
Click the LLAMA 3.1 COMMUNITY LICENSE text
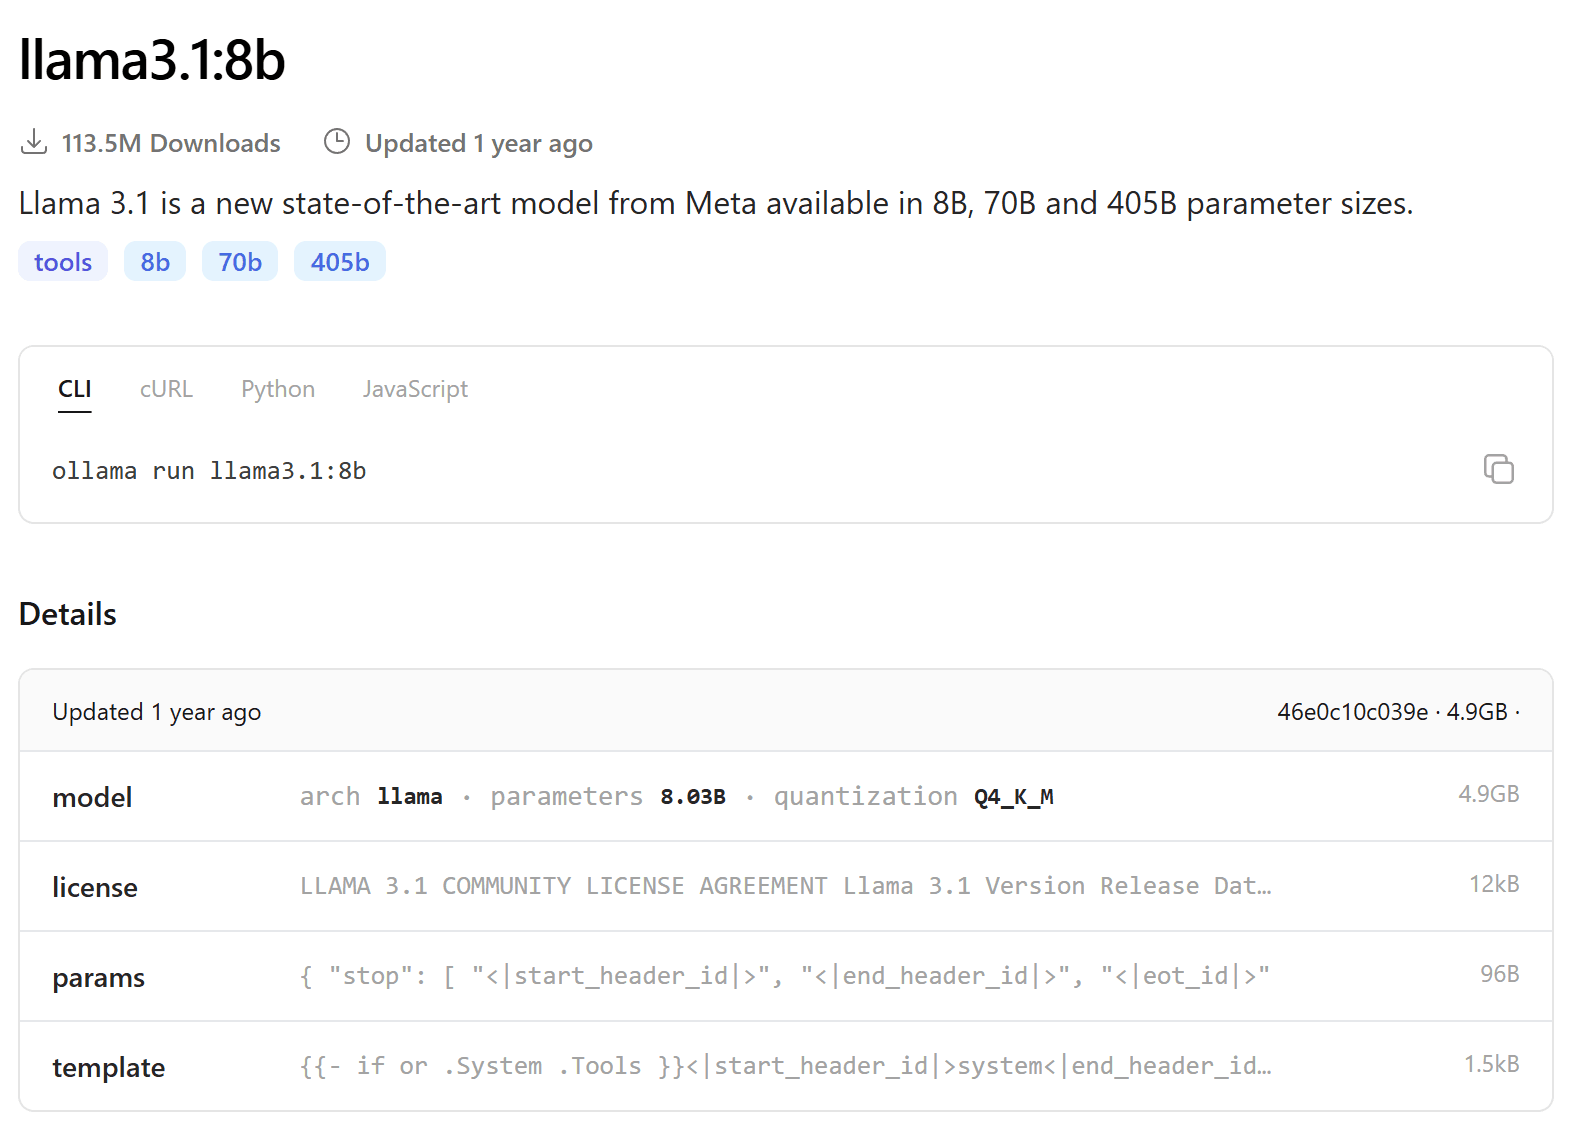pyautogui.click(x=563, y=886)
